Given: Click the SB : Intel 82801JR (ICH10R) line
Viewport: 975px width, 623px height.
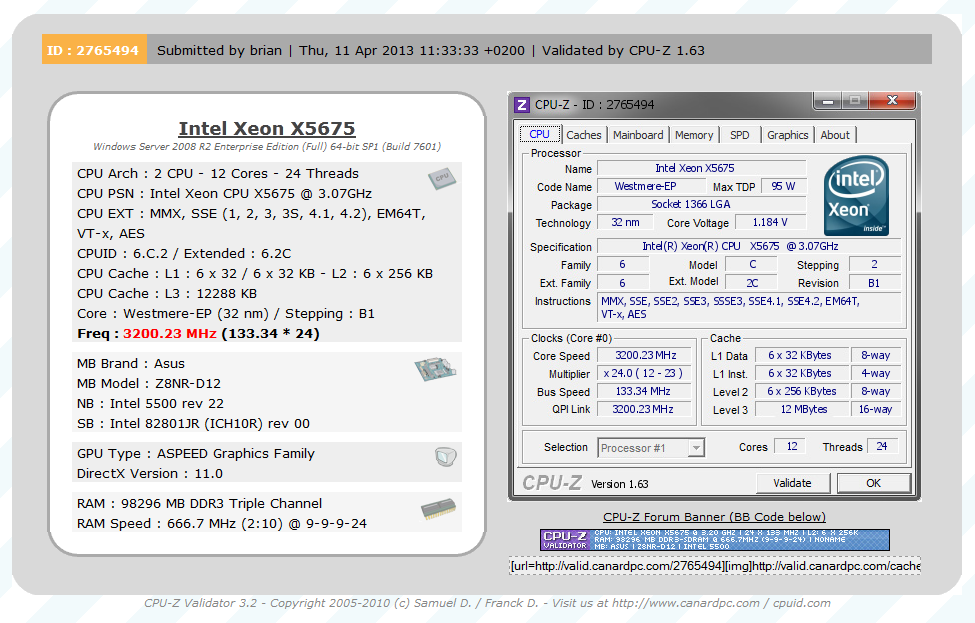Looking at the screenshot, I should (x=193, y=423).
